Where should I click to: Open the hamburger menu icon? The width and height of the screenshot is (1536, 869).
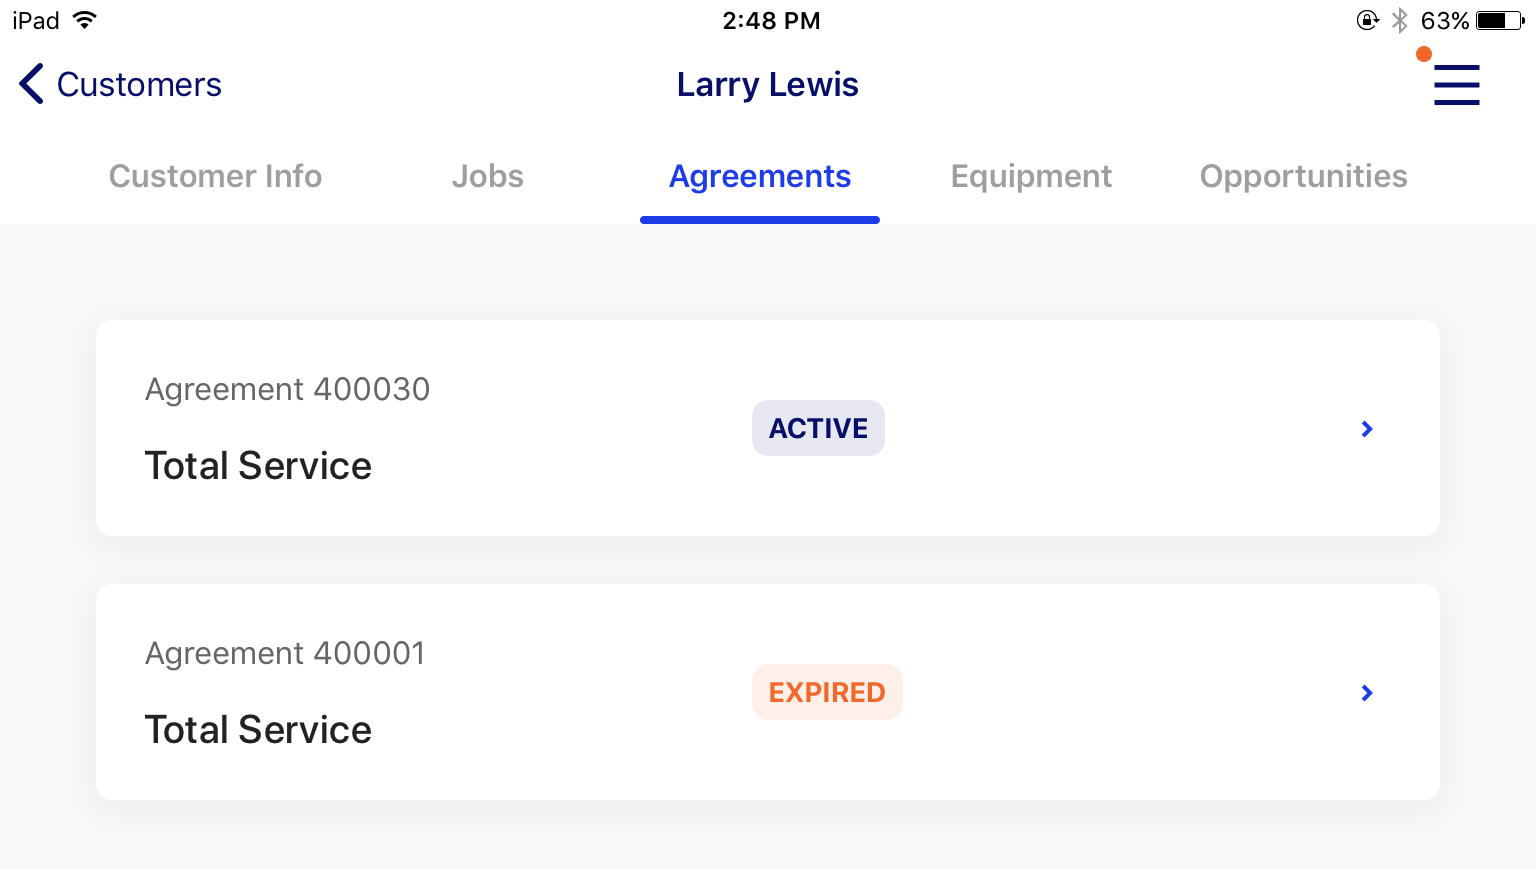[1456, 85]
